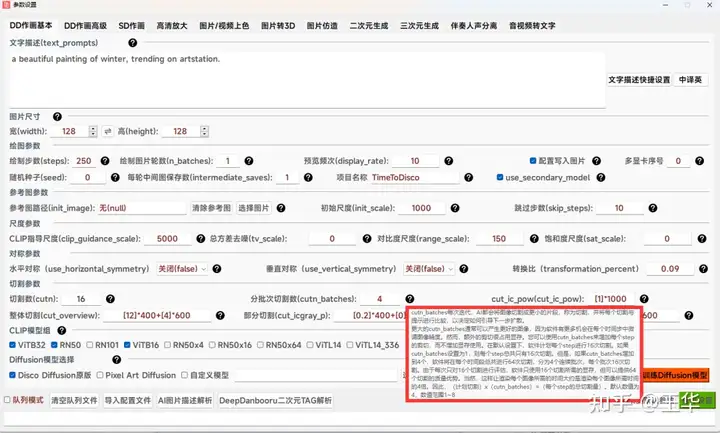
Task: Show help for transformation_percent
Action: (703, 269)
